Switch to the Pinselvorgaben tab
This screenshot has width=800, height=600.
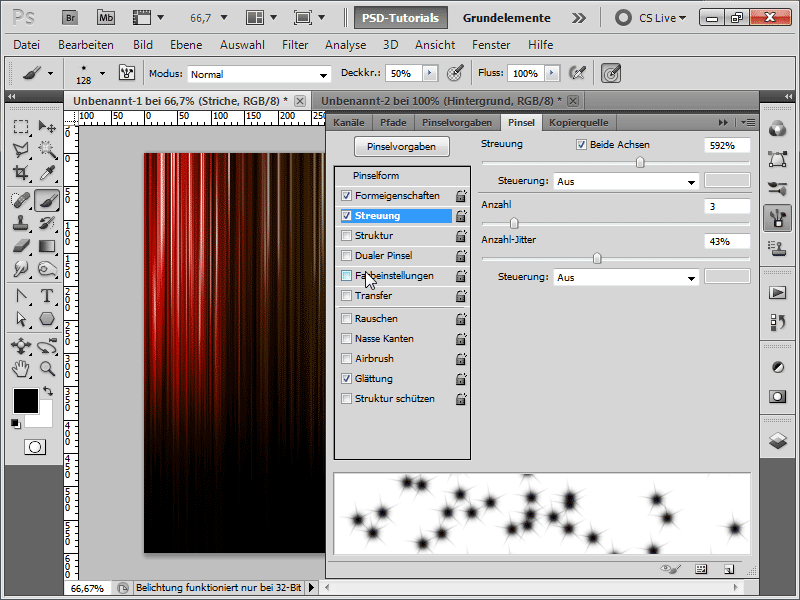(457, 122)
